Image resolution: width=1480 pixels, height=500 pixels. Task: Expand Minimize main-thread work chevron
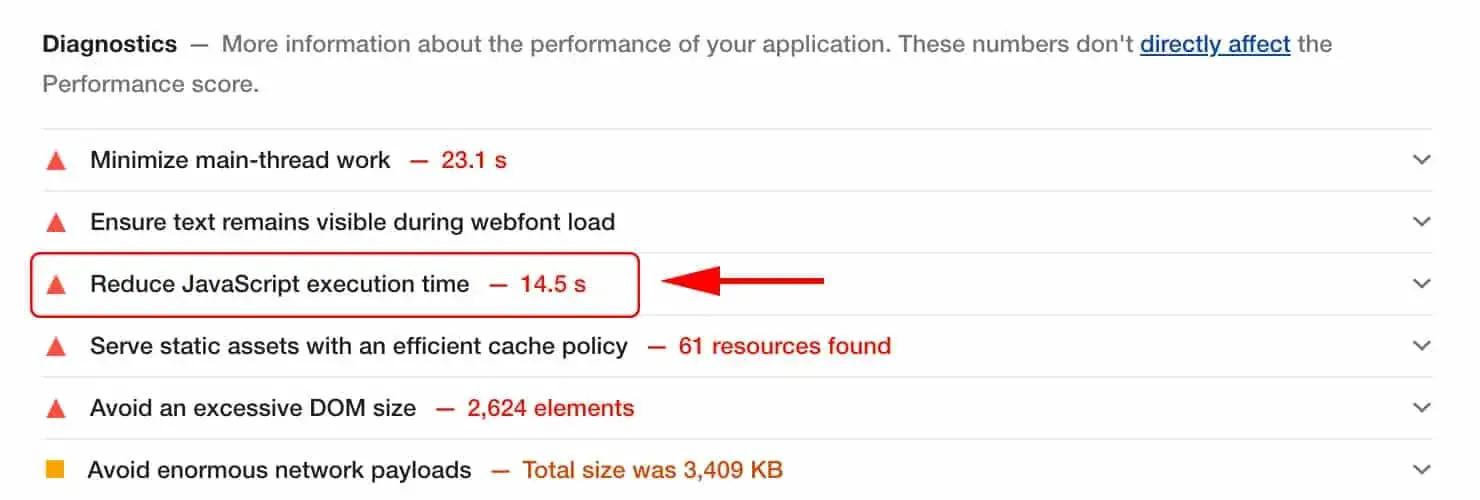pyautogui.click(x=1421, y=160)
